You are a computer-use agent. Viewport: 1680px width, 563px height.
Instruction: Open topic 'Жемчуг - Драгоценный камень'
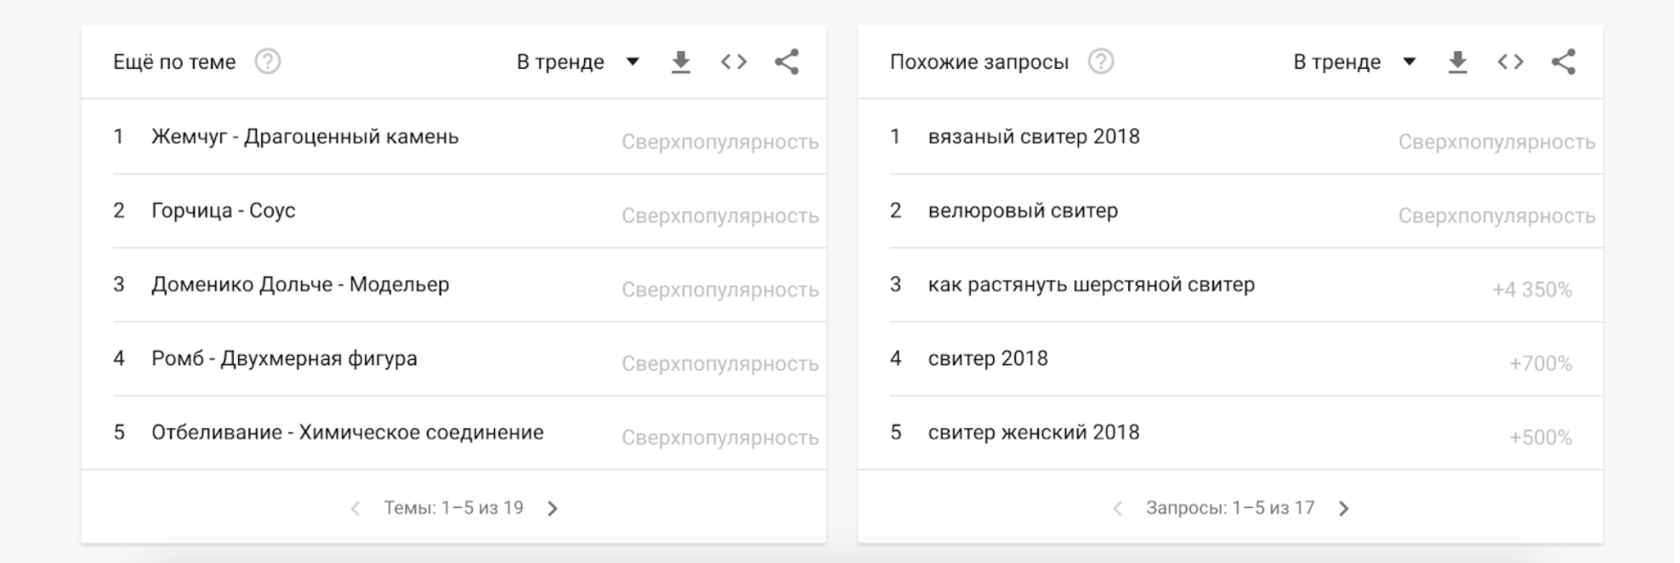[x=305, y=137]
